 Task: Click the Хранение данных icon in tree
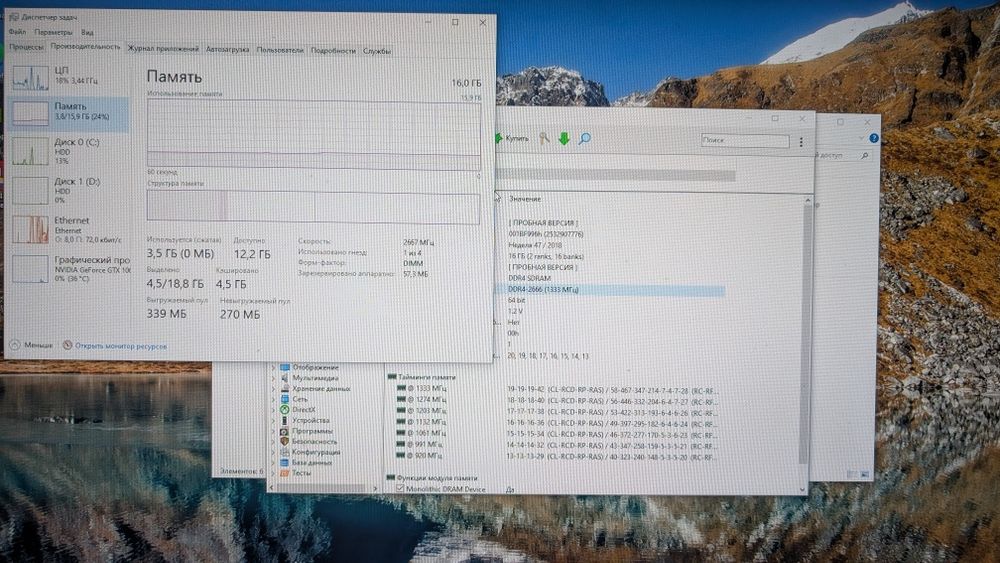(284, 388)
